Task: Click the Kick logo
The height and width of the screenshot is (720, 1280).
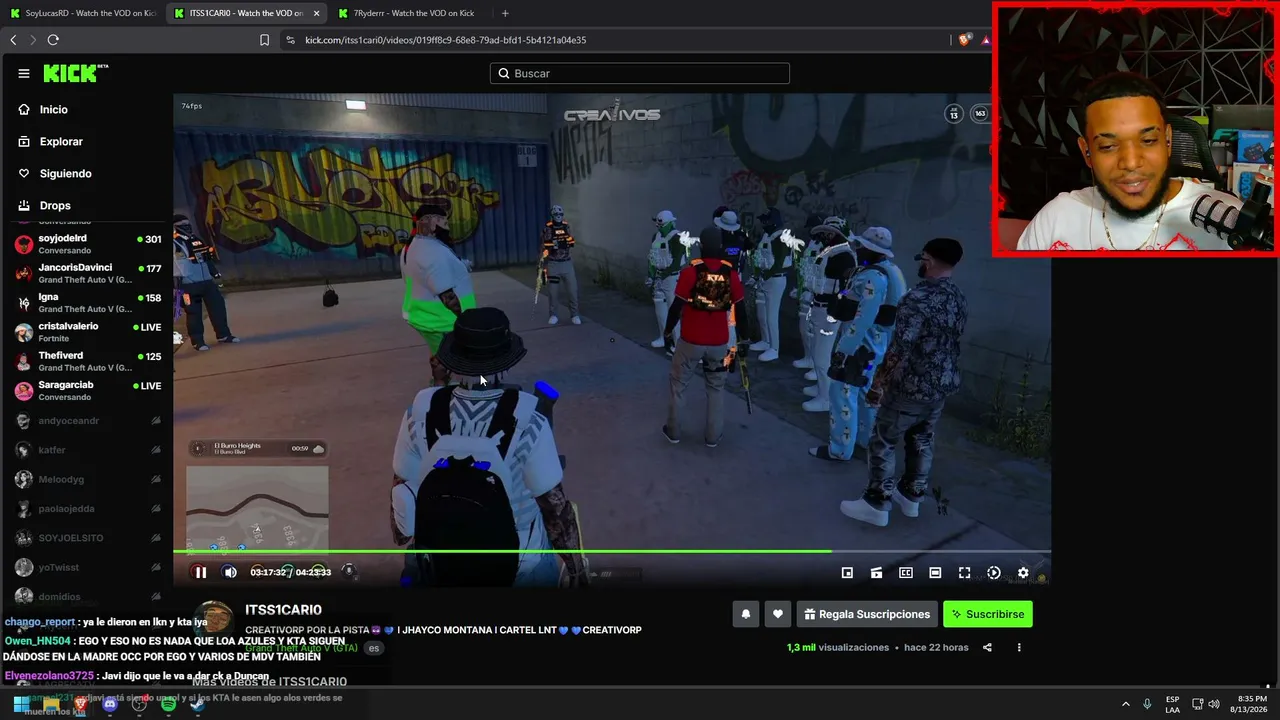Action: (x=75, y=73)
